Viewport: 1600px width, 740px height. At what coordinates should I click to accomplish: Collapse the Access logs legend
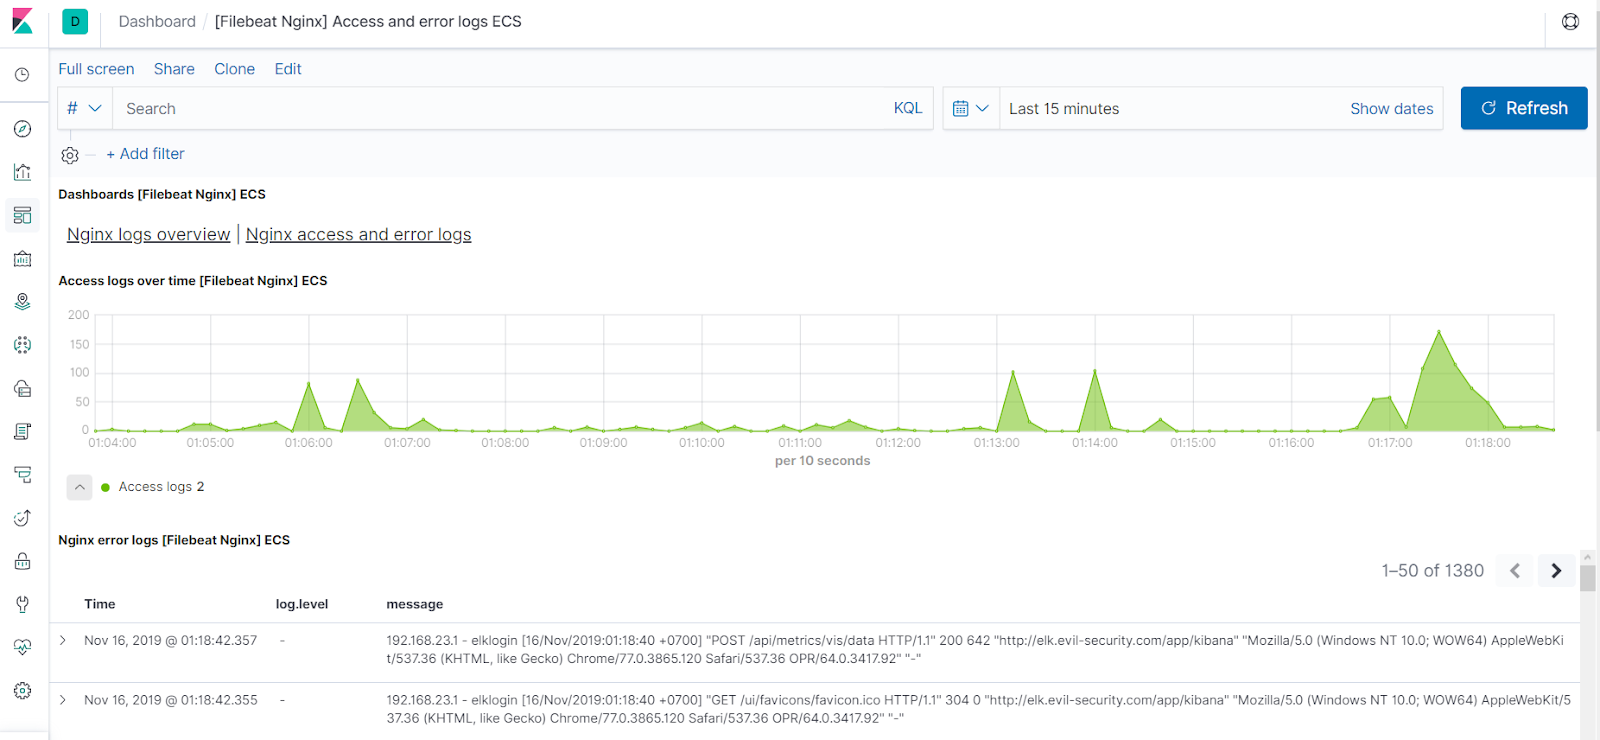tap(79, 487)
